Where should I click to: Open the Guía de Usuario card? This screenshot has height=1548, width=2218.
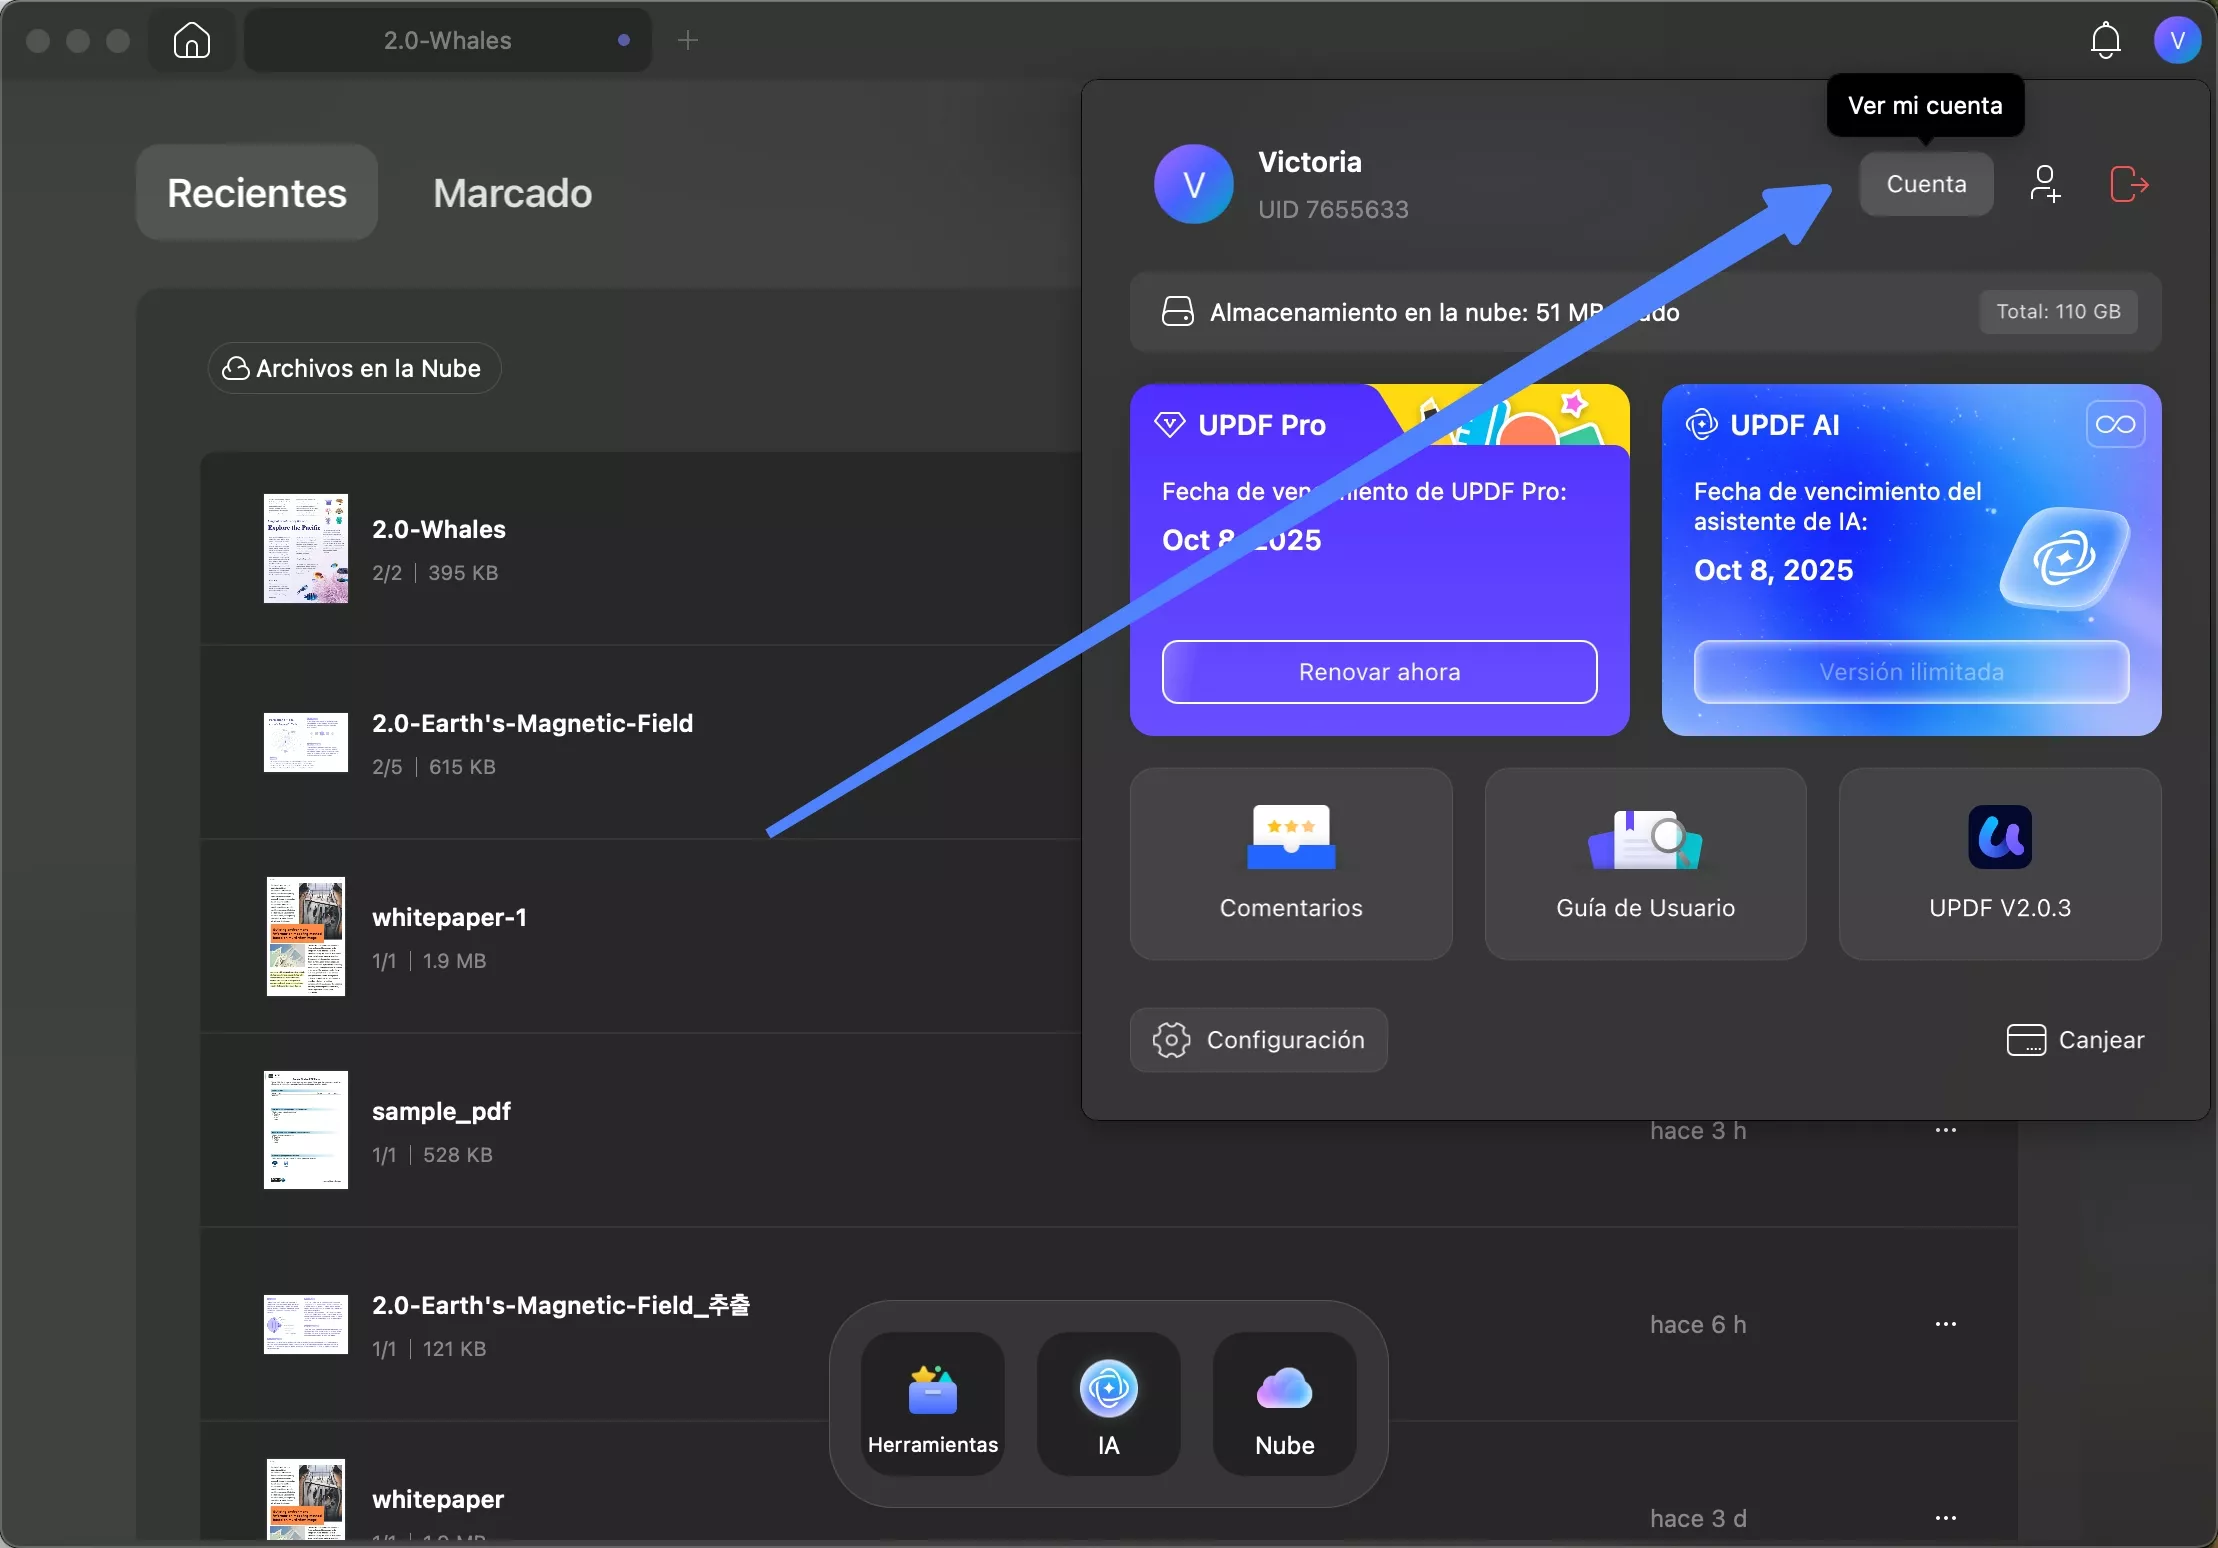[1646, 864]
